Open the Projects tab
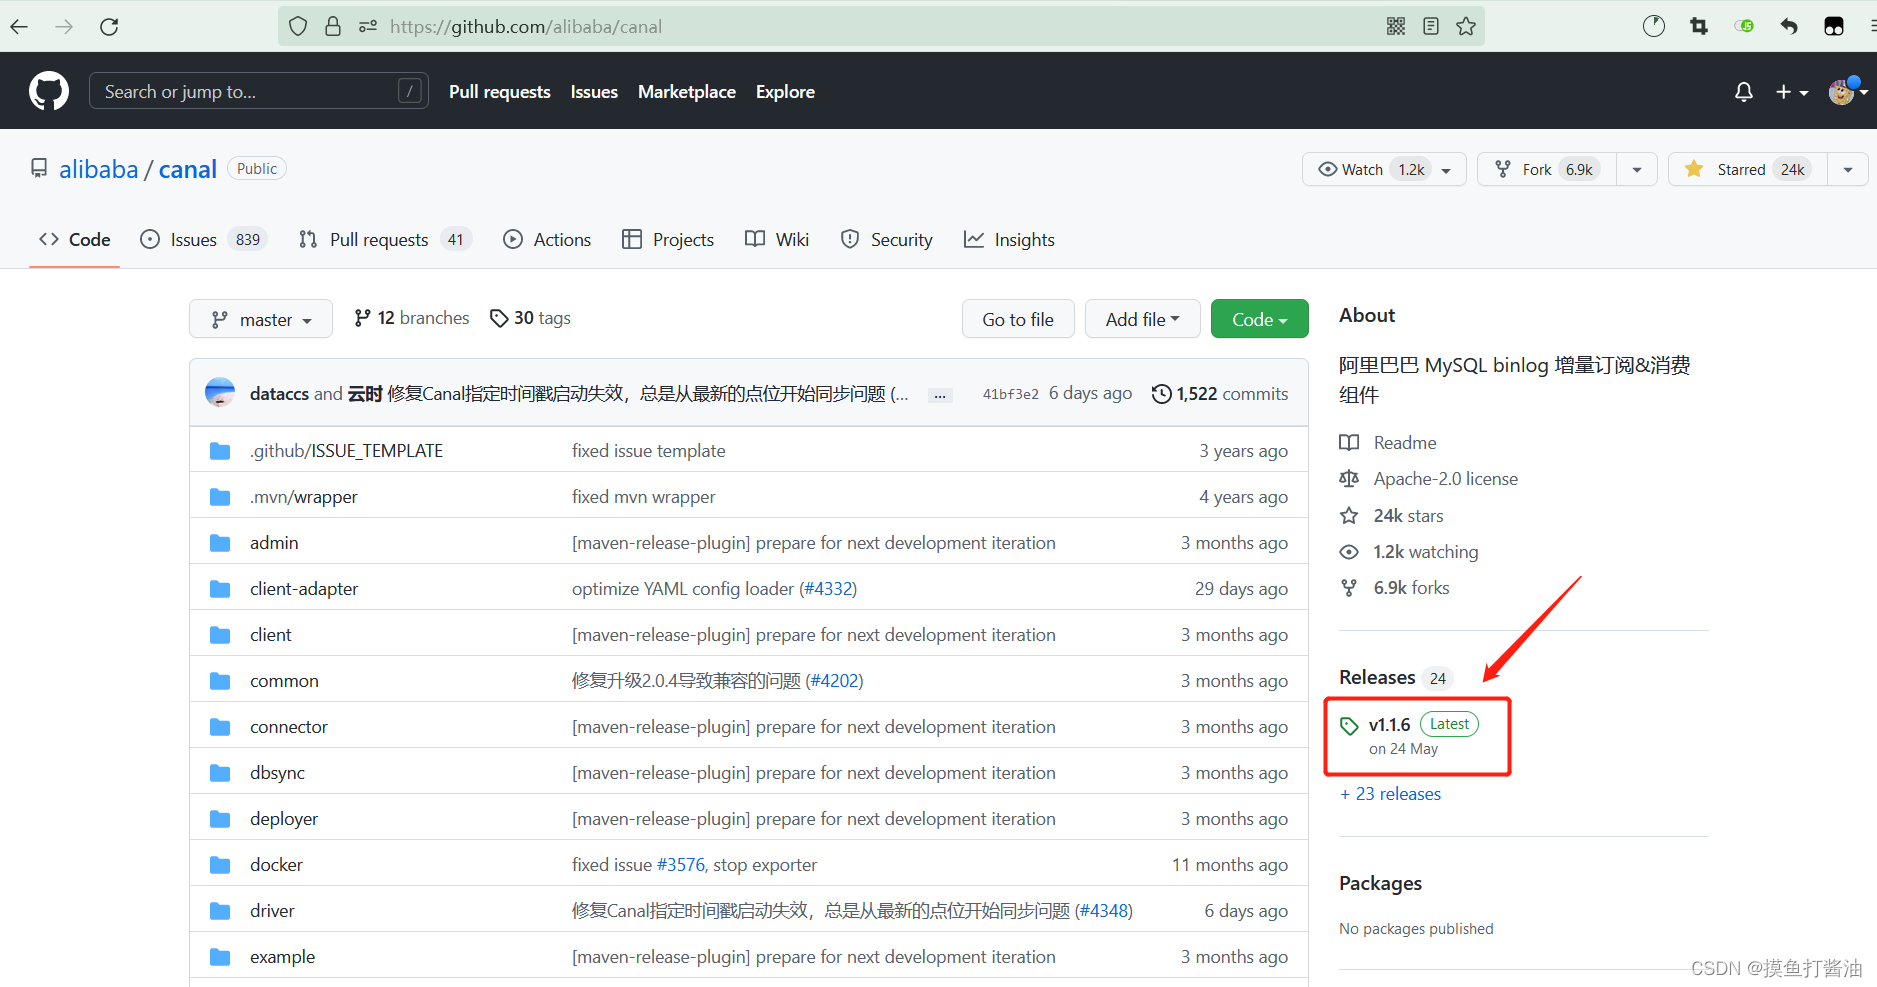Viewport: 1877px width, 987px height. coord(668,240)
